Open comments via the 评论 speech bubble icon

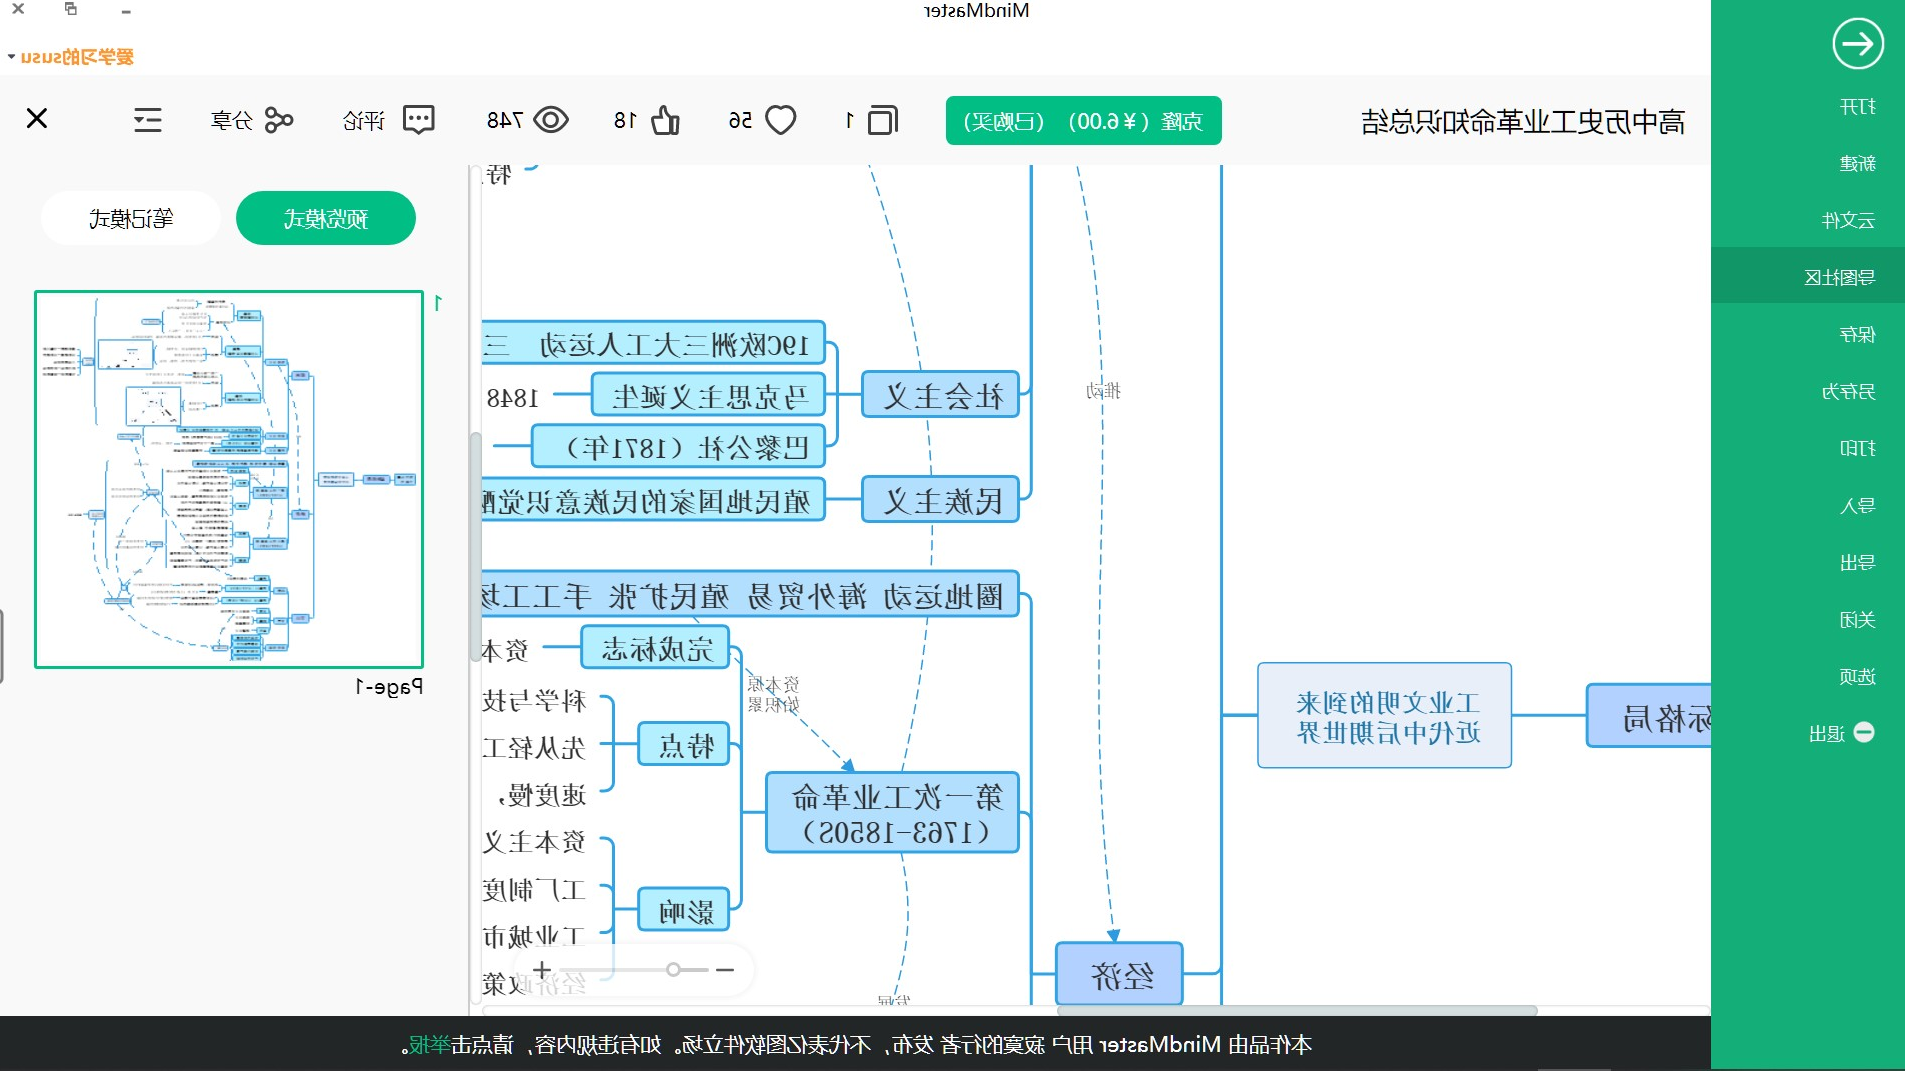click(419, 120)
